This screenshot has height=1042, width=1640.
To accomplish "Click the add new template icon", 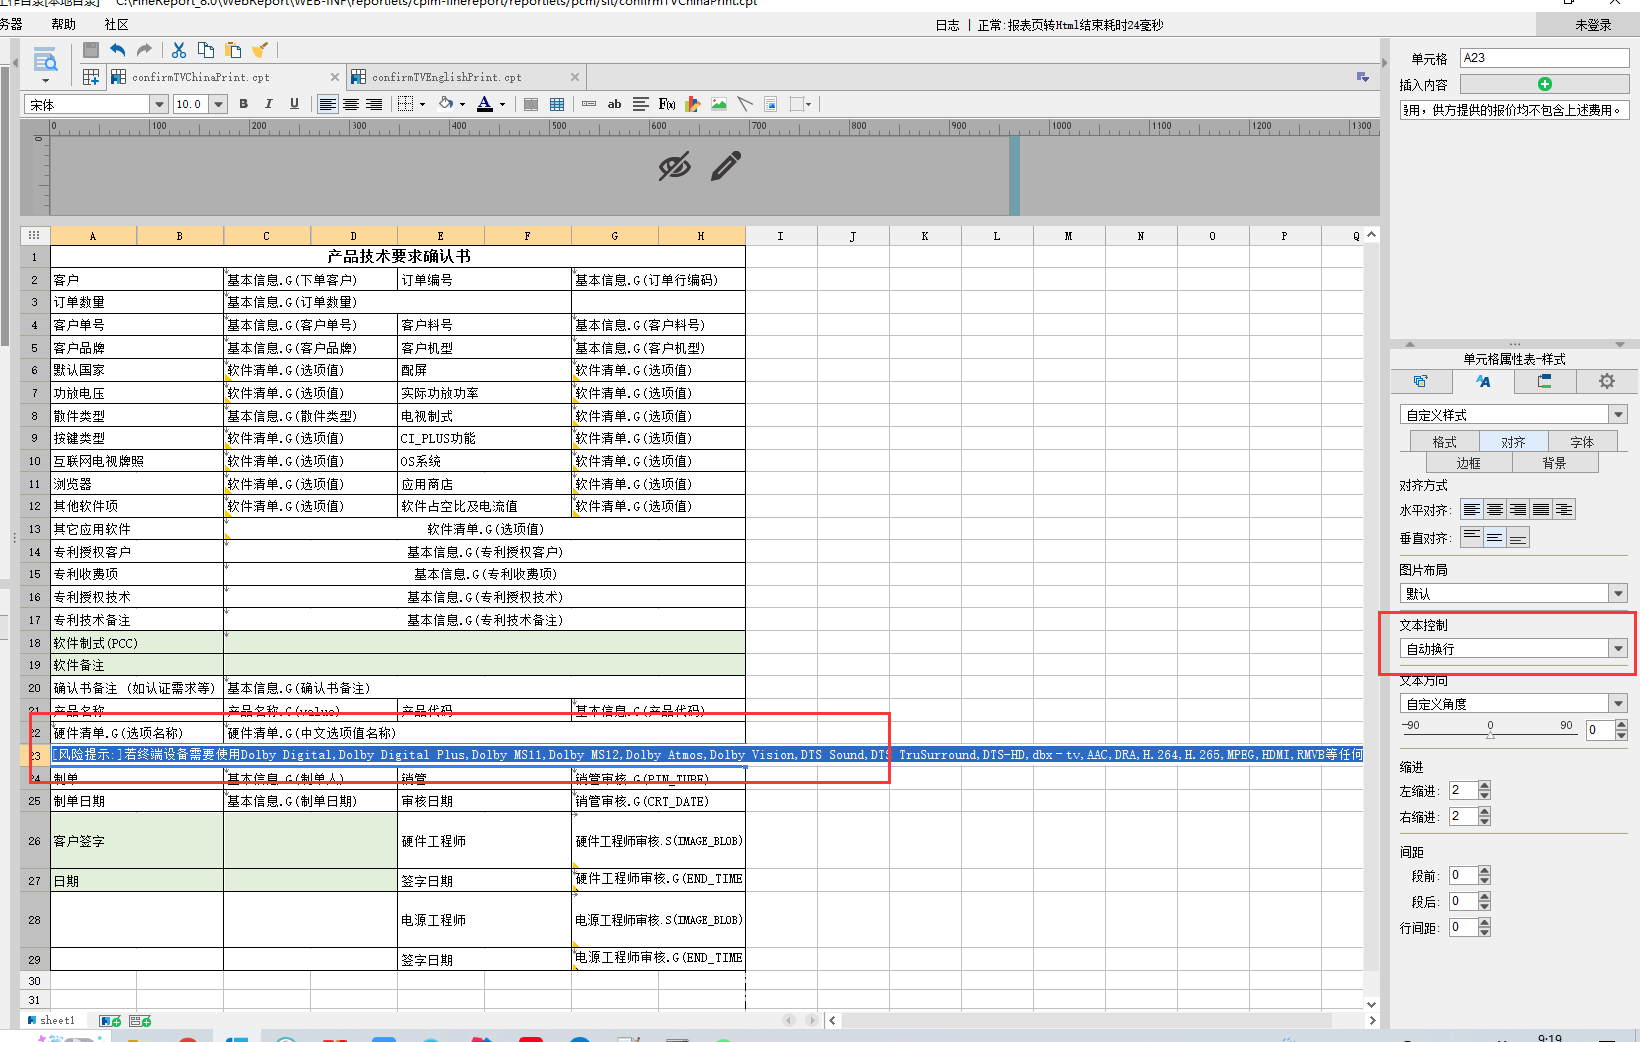I will click(91, 77).
